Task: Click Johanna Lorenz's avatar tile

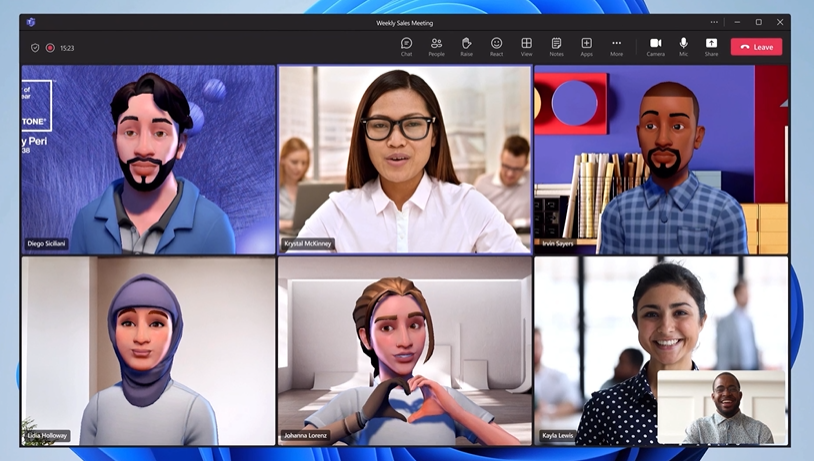Action: coord(405,350)
